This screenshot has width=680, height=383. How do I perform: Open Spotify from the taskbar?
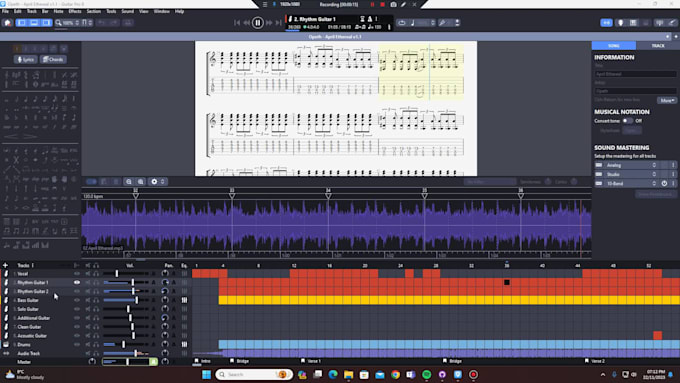pyautogui.click(x=426, y=374)
